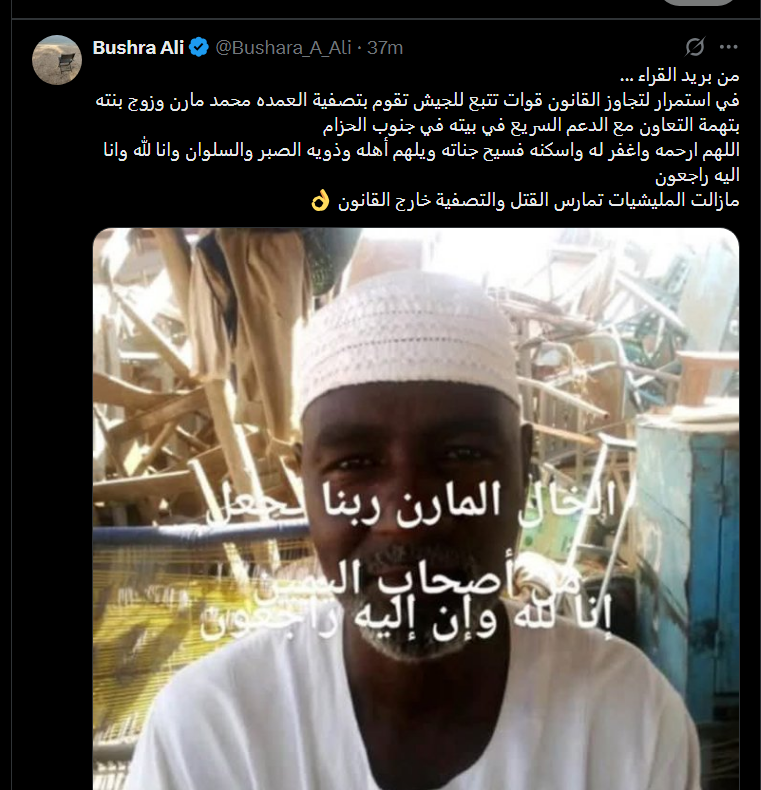The width and height of the screenshot is (761, 790).
Task: Open the Grok explain-post icon
Action: (694, 47)
